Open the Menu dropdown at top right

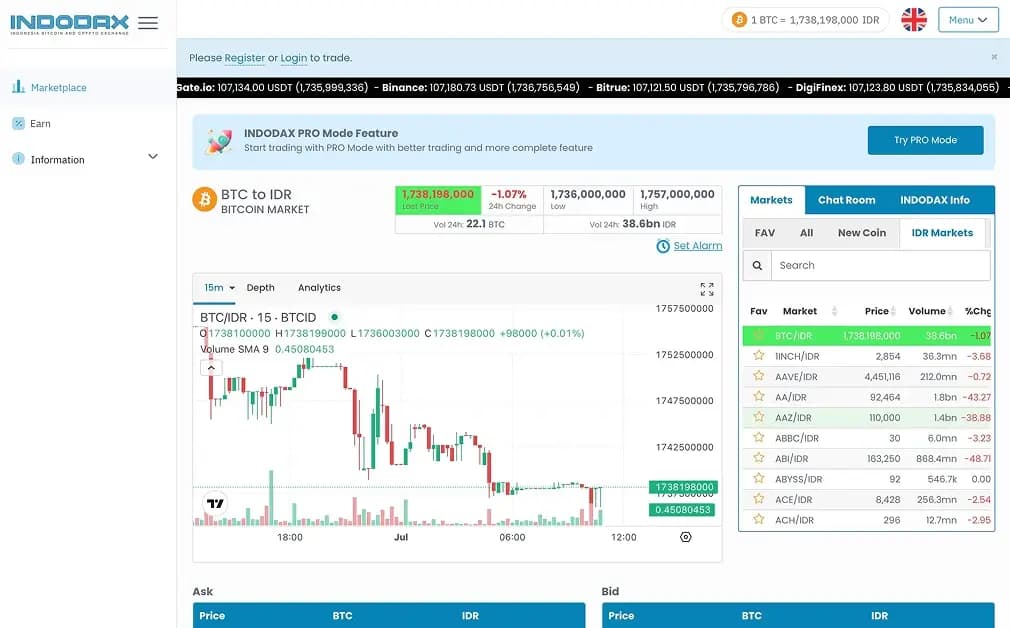[967, 19]
